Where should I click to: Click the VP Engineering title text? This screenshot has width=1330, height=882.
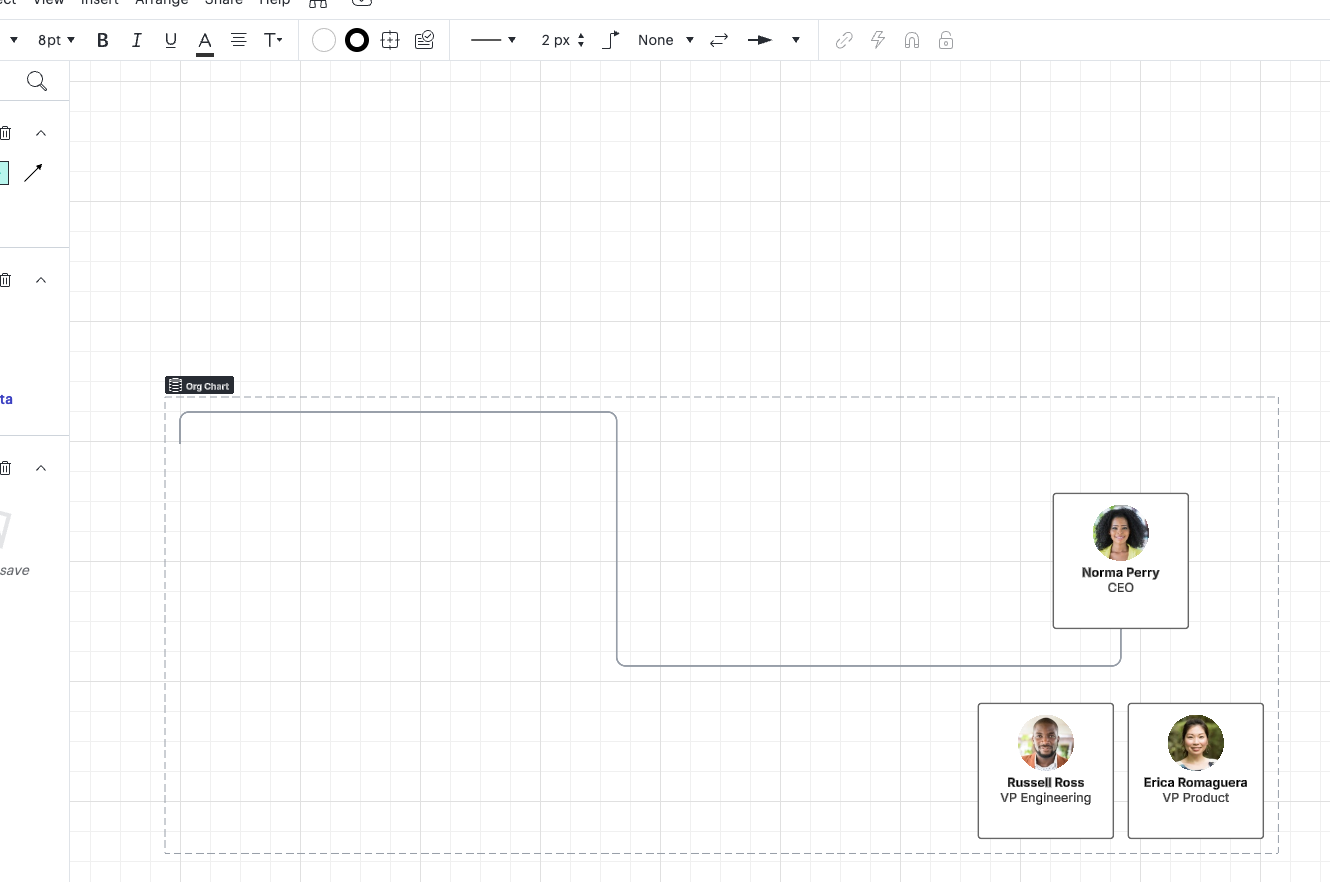tap(1045, 798)
